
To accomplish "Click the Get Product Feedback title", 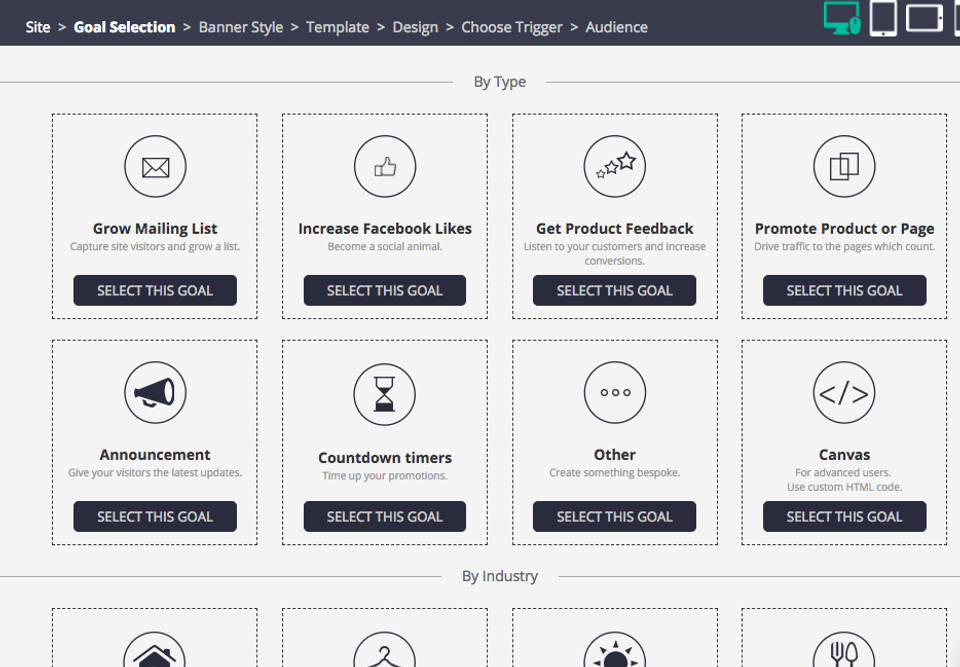I will tap(615, 228).
